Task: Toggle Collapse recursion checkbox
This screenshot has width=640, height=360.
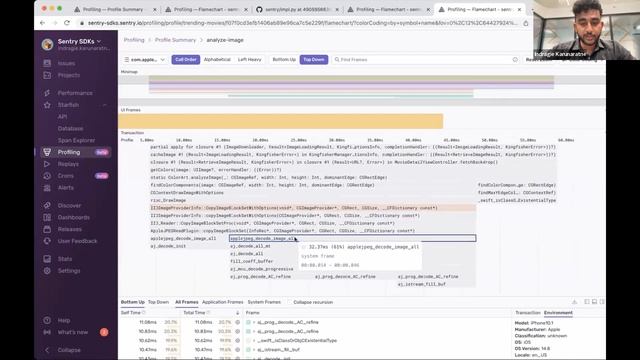Action: 289,302
